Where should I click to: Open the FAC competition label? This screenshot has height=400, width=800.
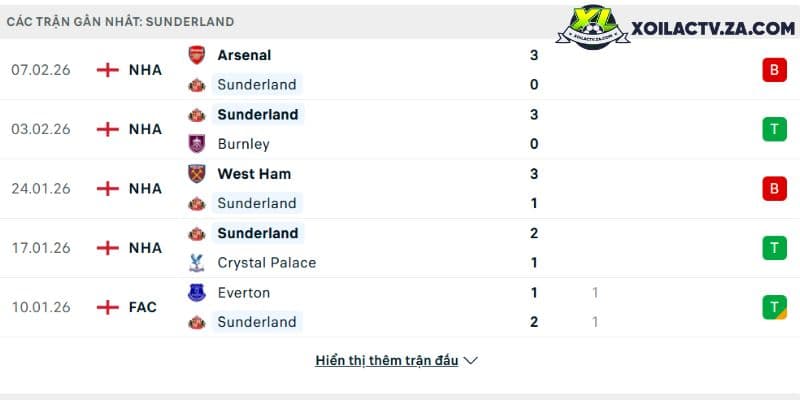142,307
